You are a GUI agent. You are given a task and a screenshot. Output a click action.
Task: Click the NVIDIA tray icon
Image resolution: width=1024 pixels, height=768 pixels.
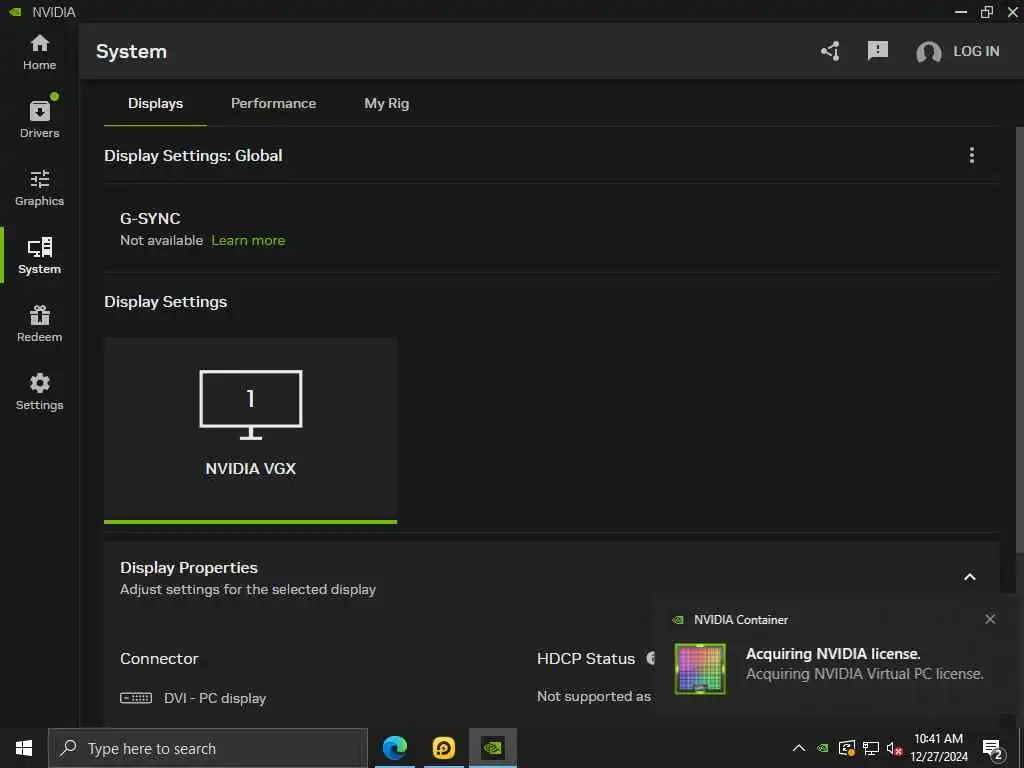point(823,748)
